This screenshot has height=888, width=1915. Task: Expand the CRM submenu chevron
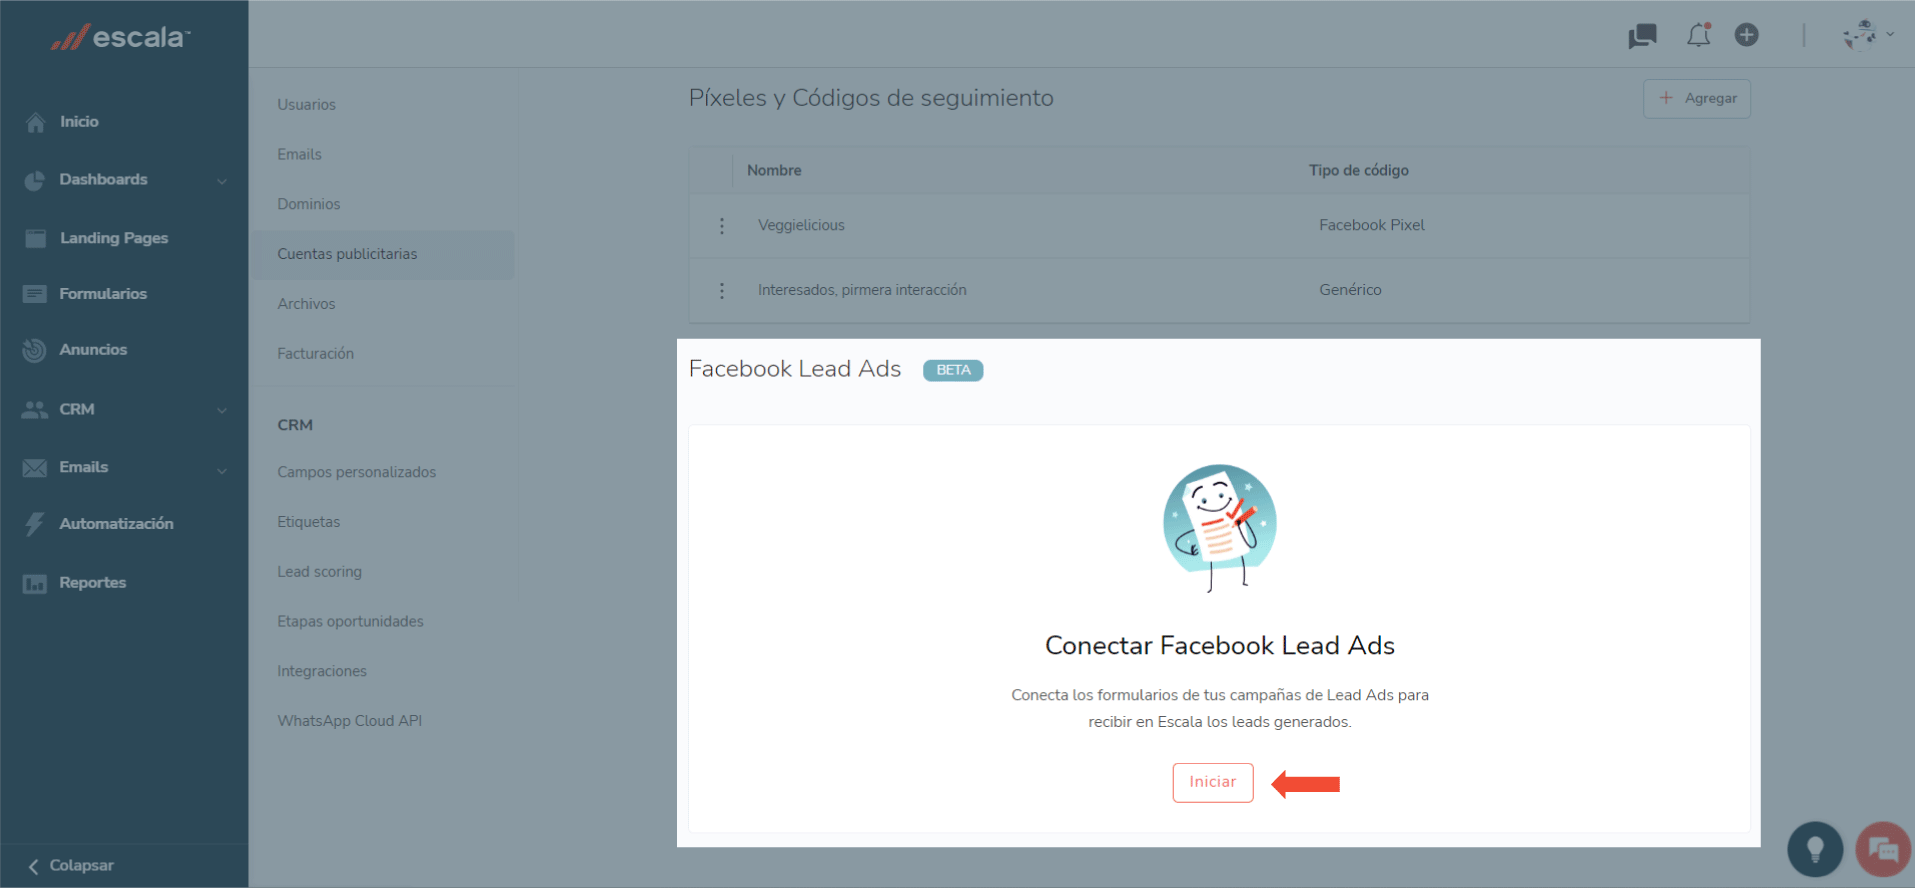[x=222, y=410]
